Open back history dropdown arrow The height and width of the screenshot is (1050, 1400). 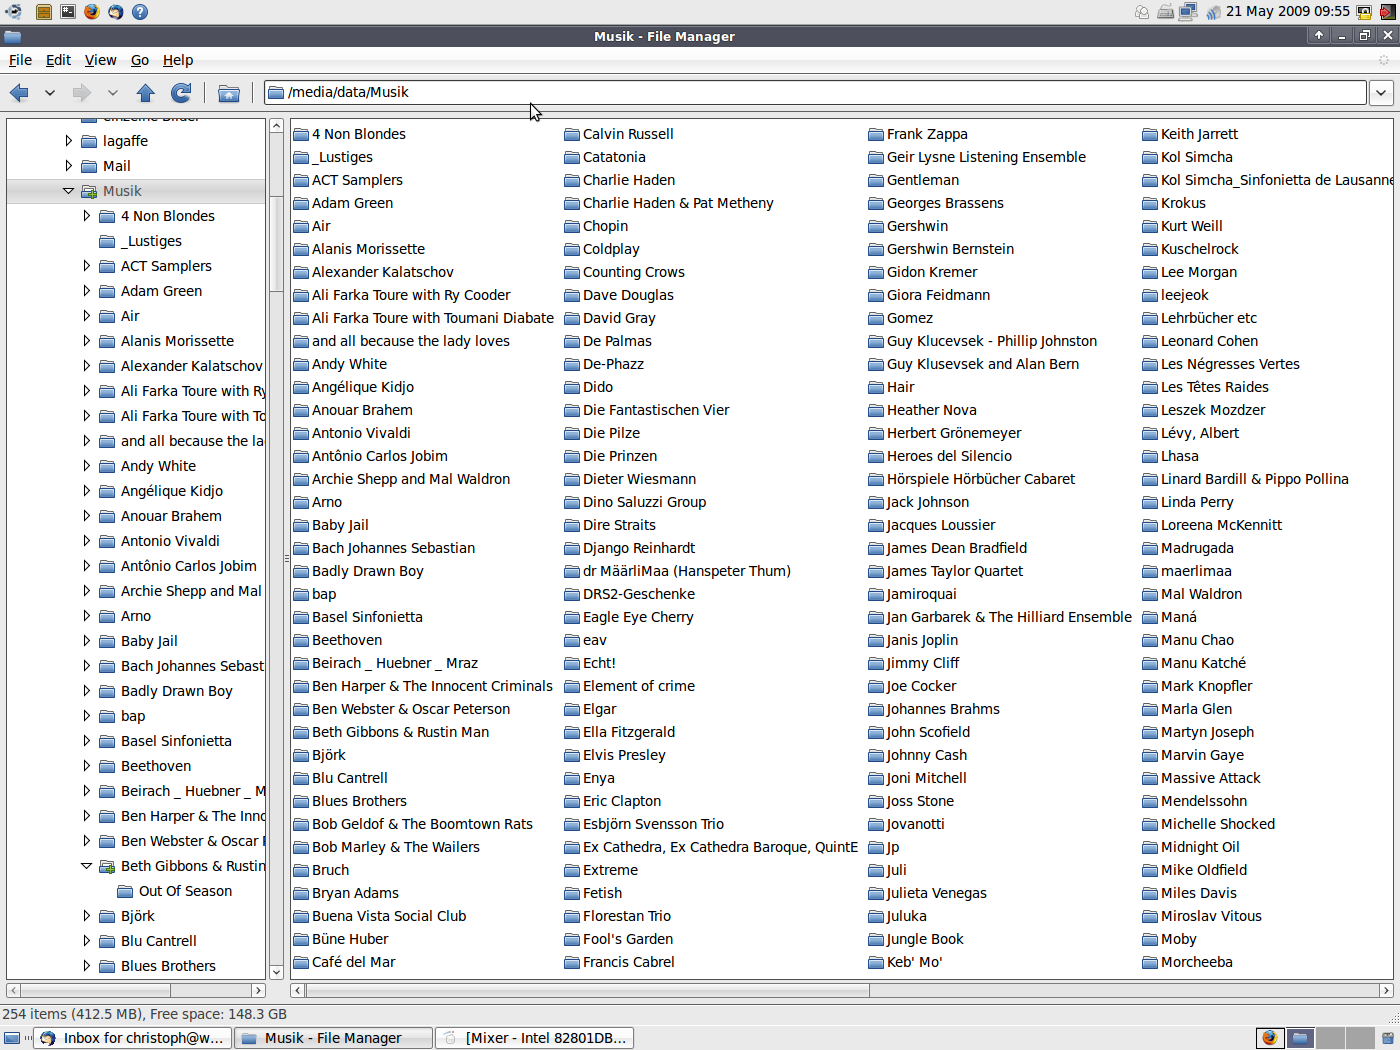49,93
